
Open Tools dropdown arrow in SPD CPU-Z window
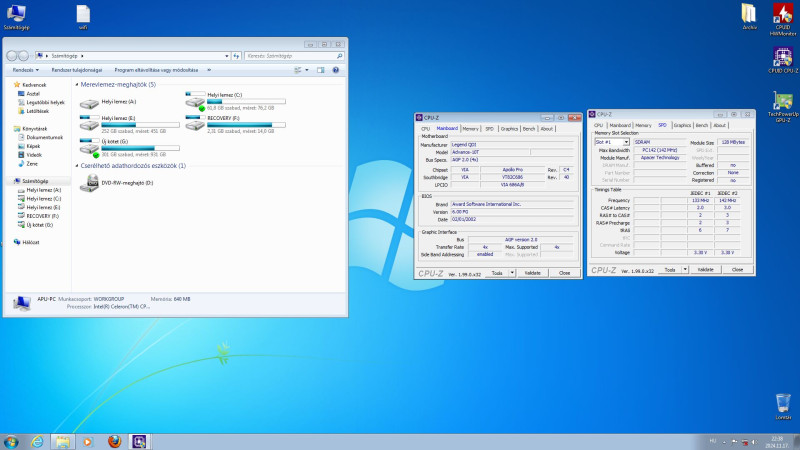(685, 269)
